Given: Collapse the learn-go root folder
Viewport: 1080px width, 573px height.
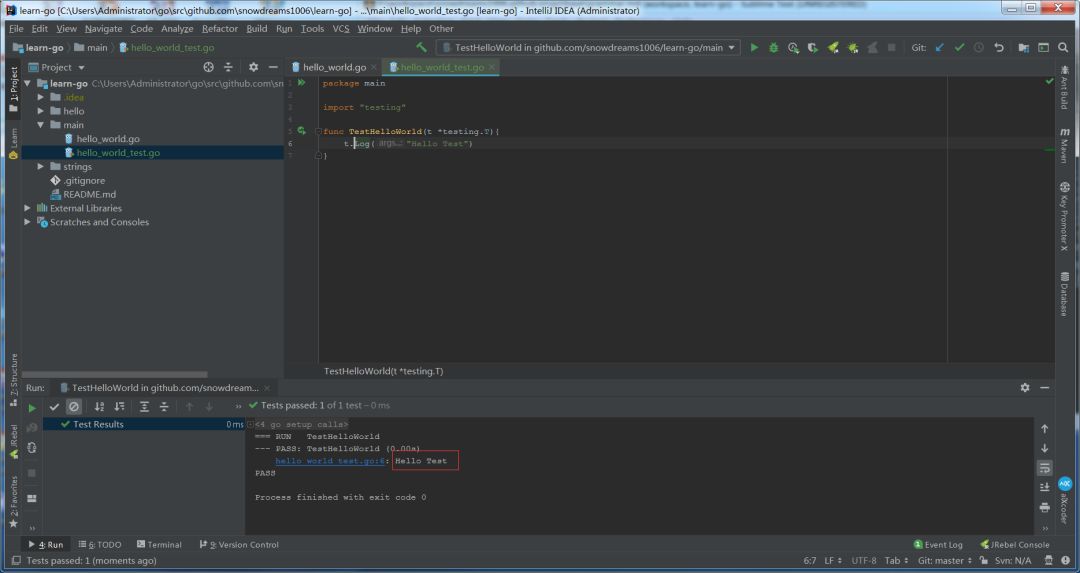Looking at the screenshot, I should (28, 83).
